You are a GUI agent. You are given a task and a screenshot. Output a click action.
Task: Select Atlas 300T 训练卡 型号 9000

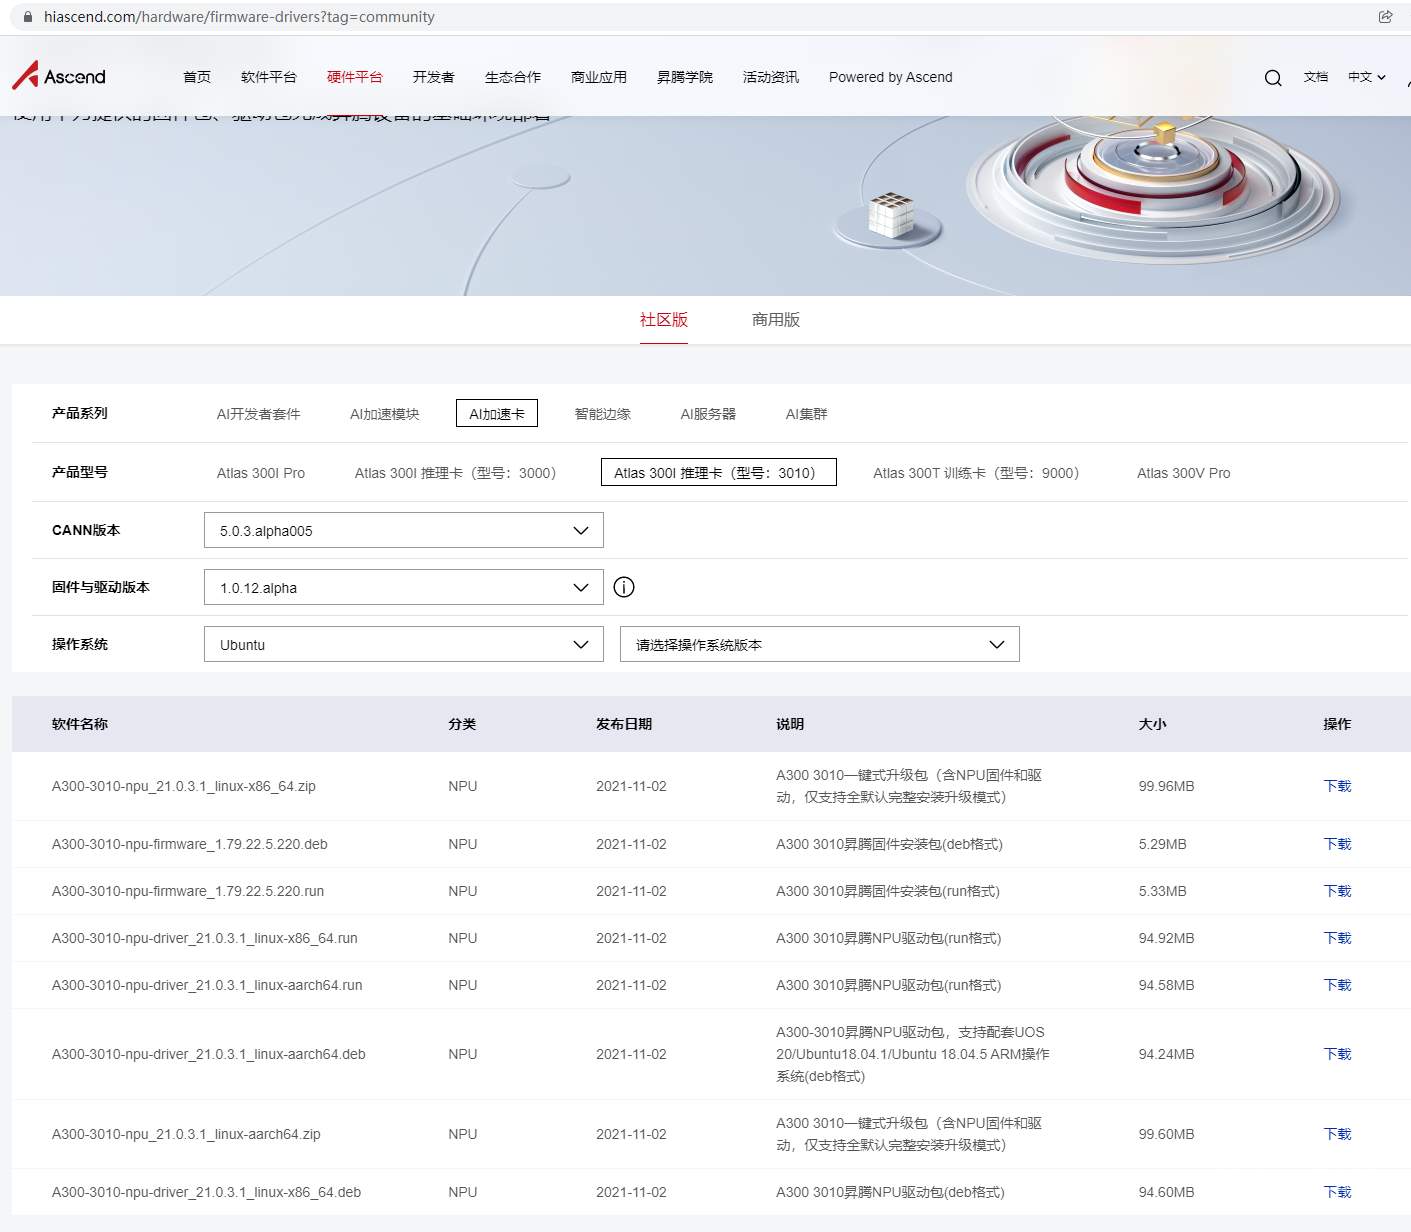click(x=976, y=473)
